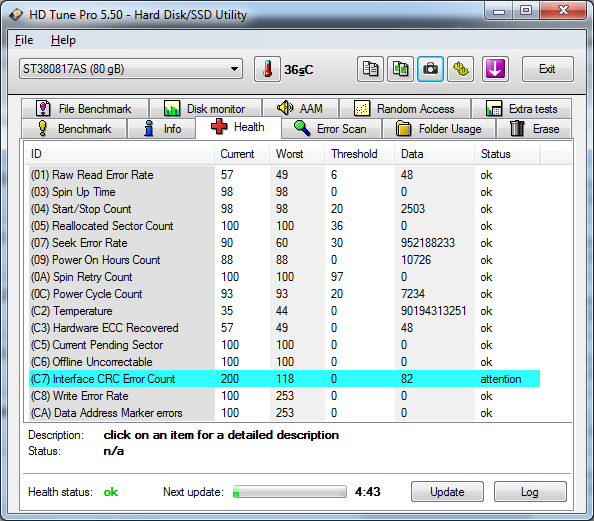Click the Log button
This screenshot has height=521, width=594.
coord(530,492)
